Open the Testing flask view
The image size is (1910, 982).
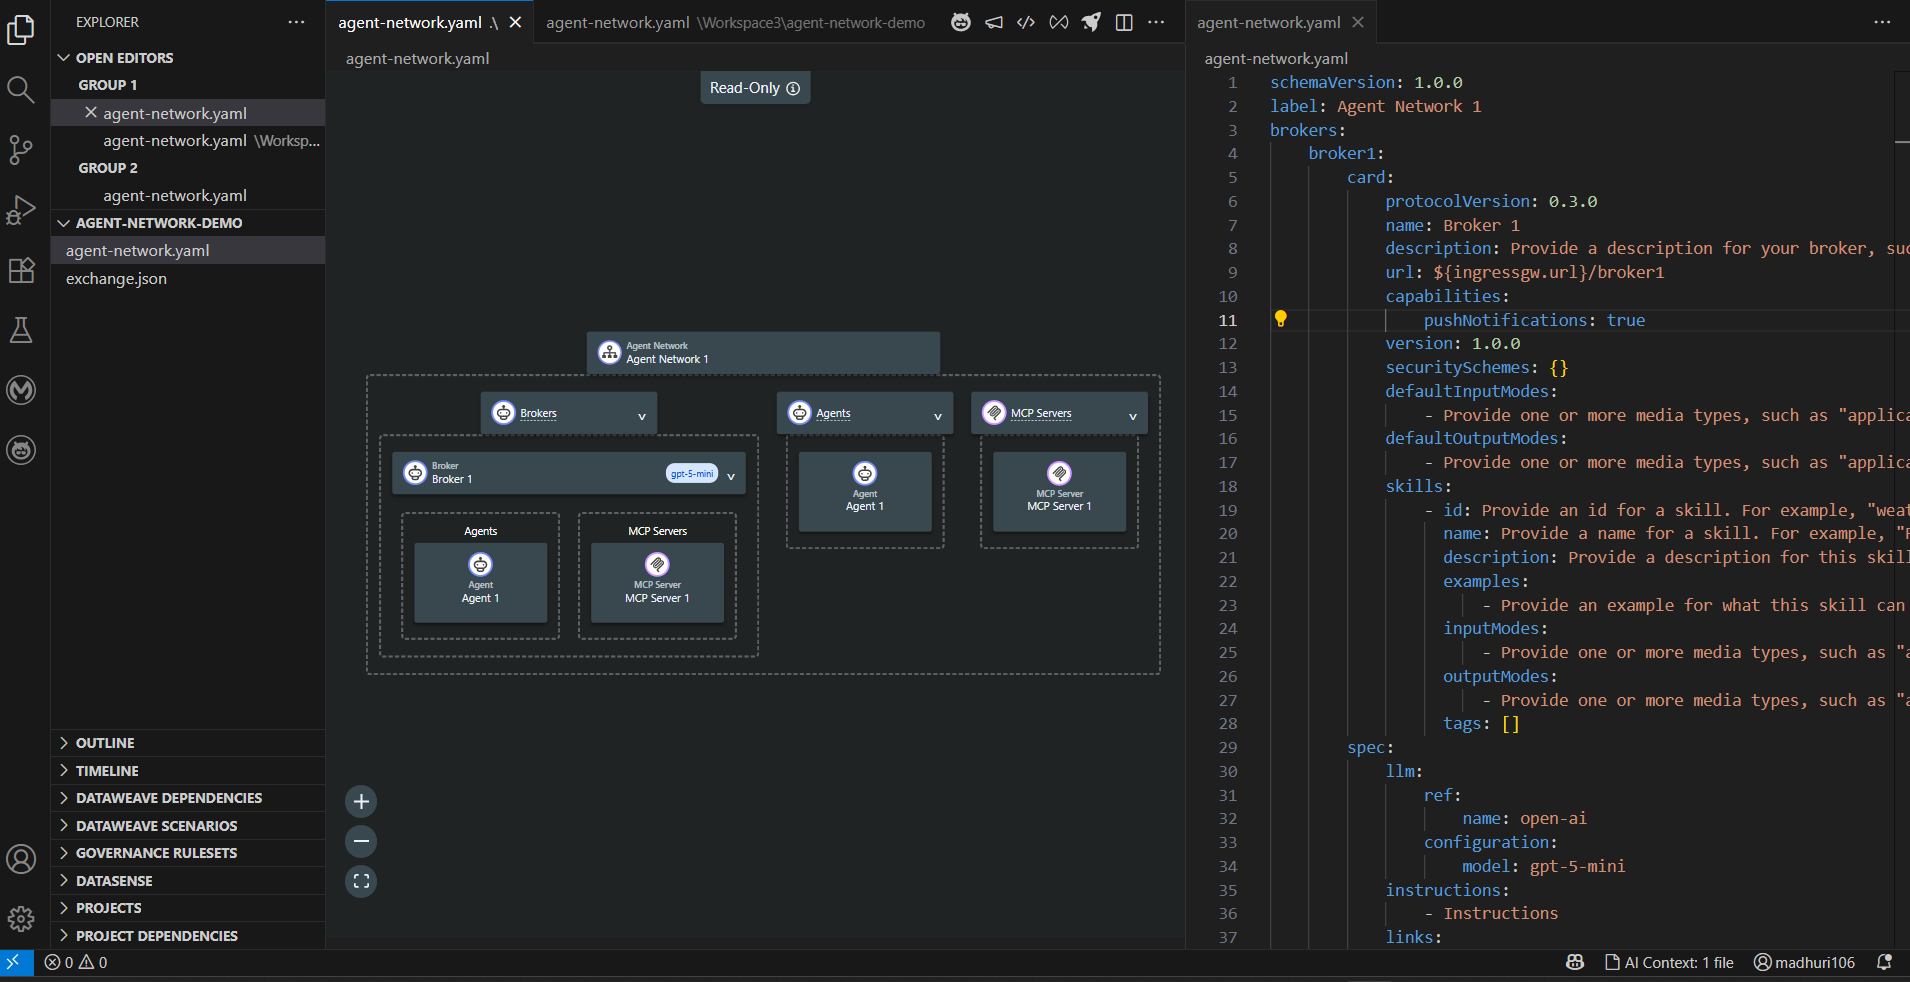pos(21,330)
